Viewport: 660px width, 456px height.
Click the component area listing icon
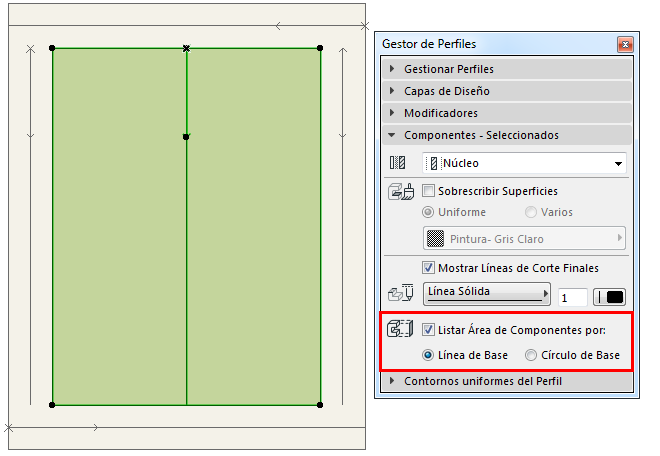(x=400, y=329)
